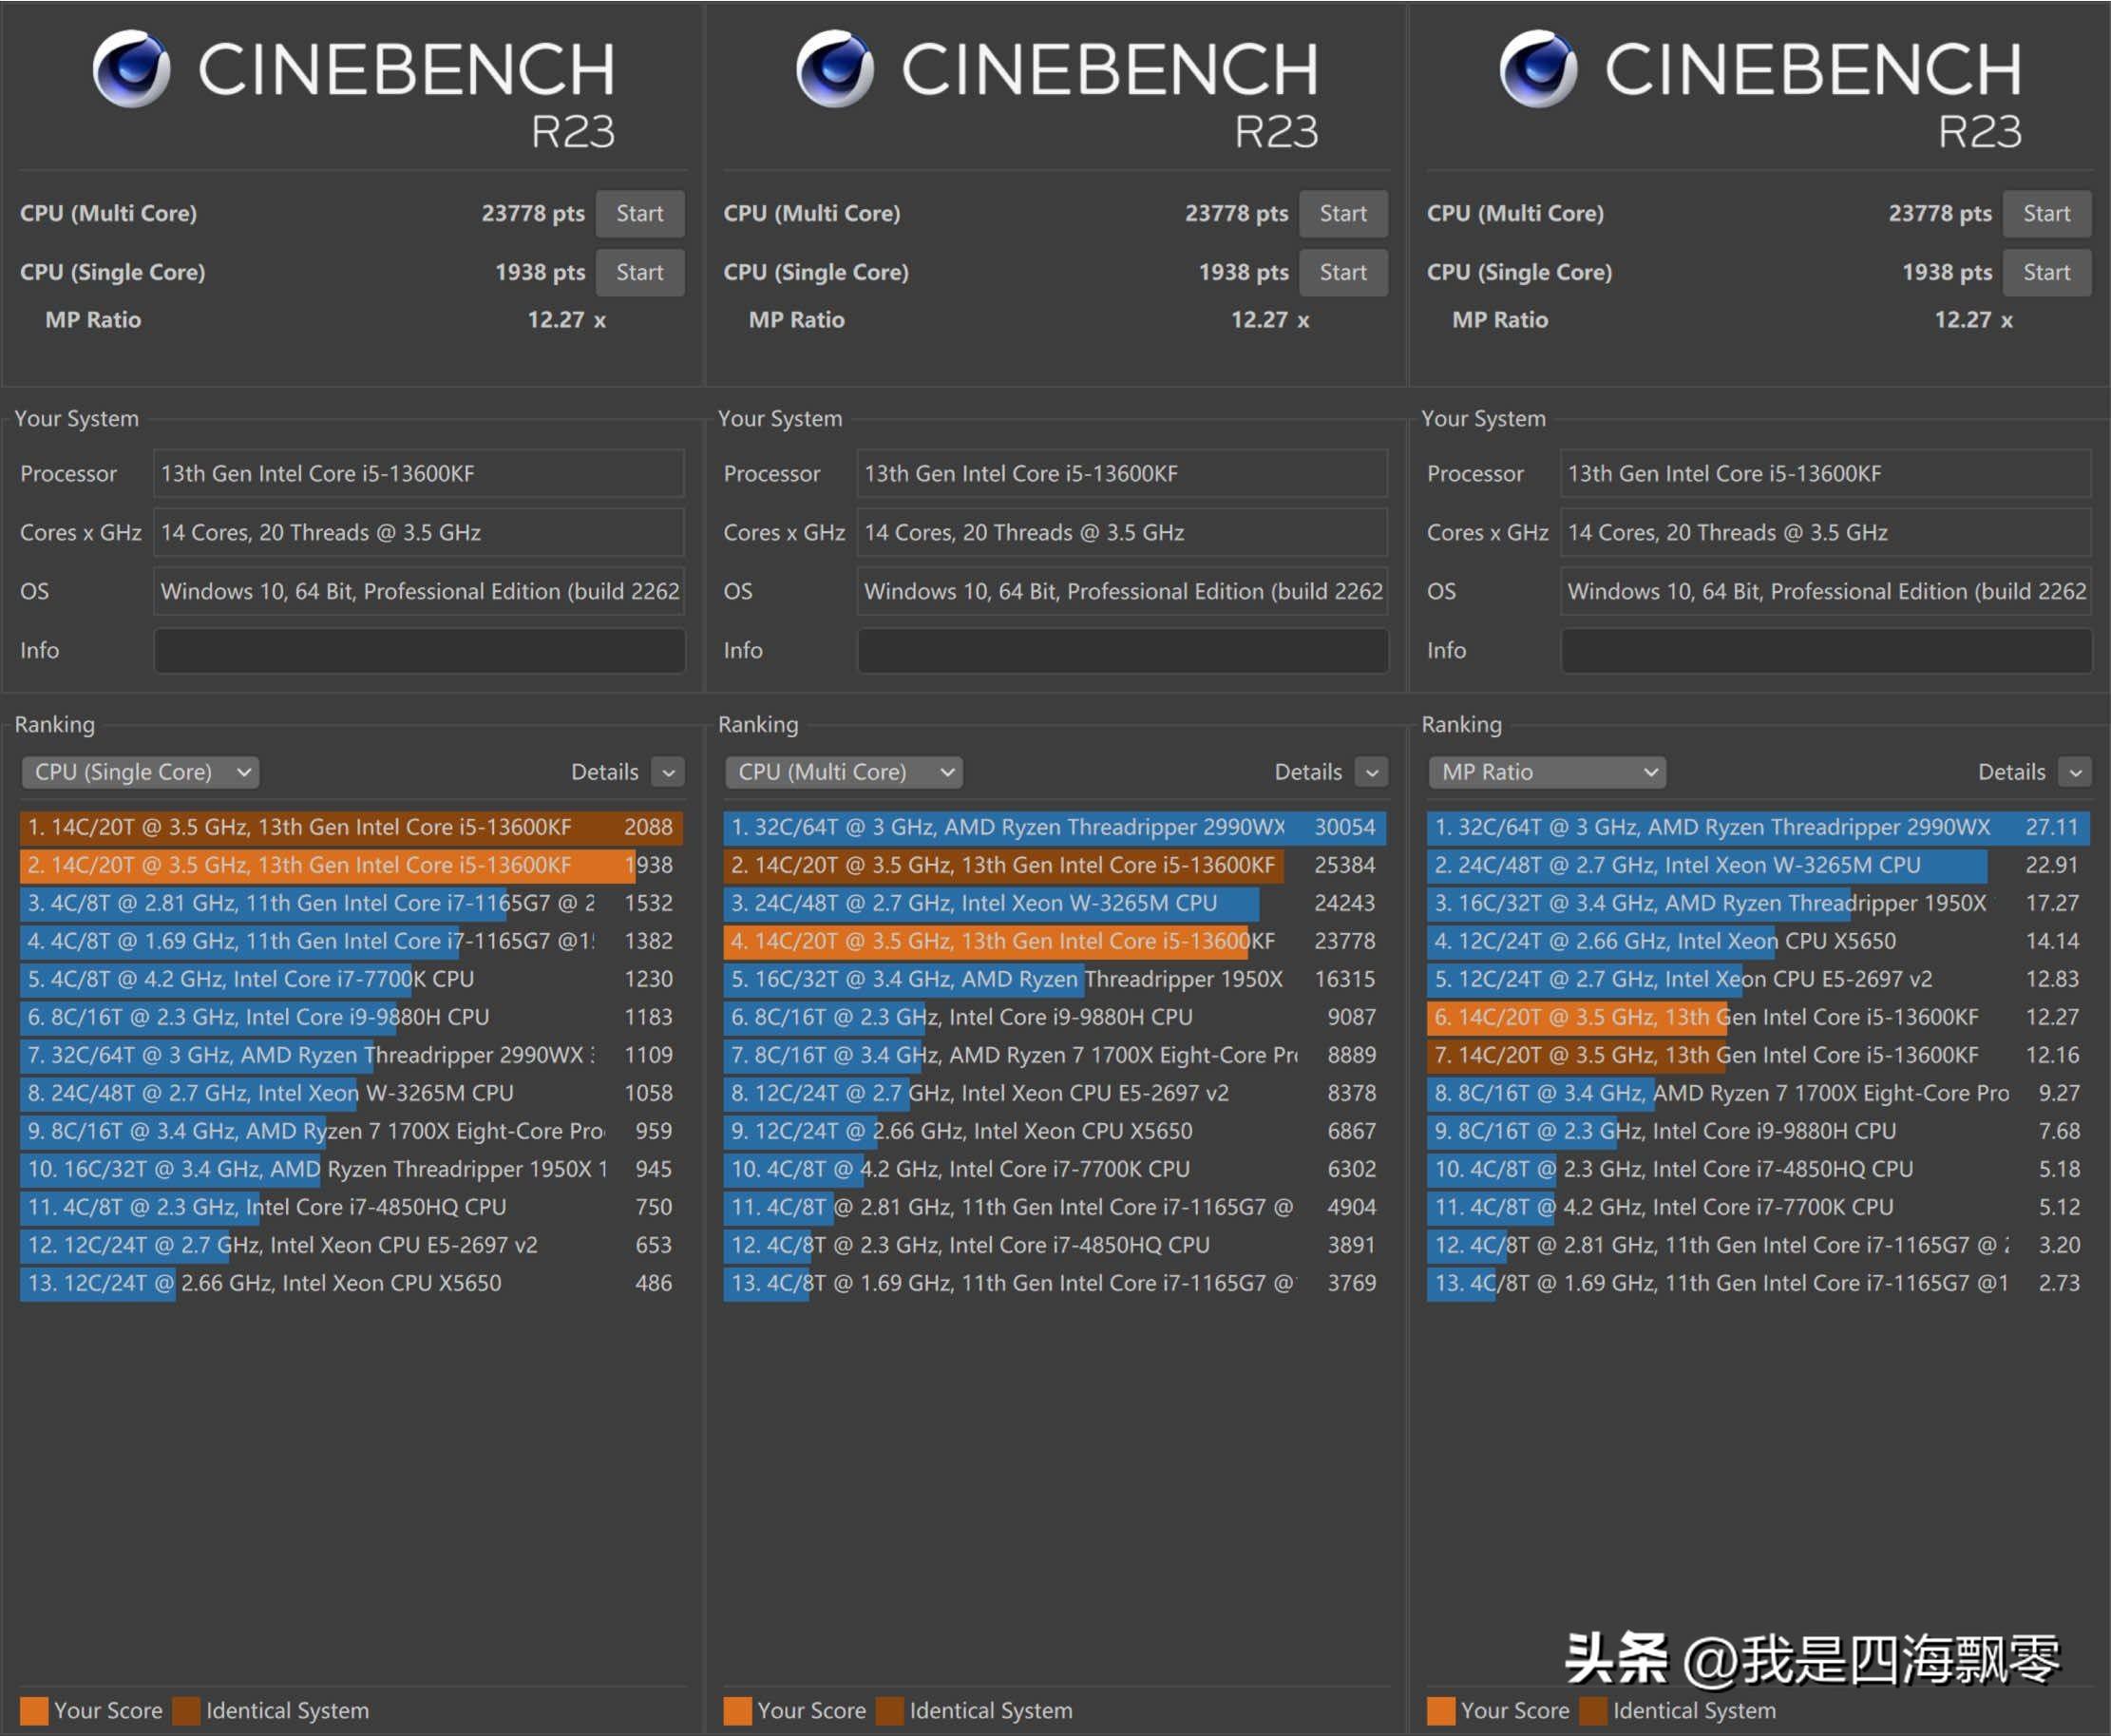2111x1736 pixels.
Task: Select Xeon X5650 MP Ratio row 14.14
Action: click(1758, 941)
